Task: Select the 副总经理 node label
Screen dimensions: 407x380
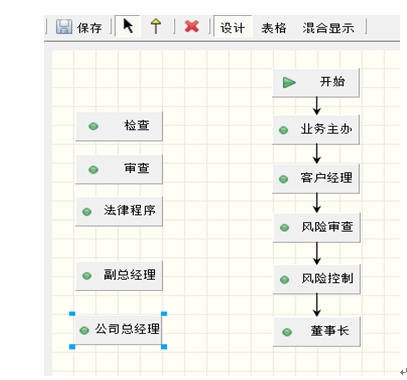Action: point(130,275)
